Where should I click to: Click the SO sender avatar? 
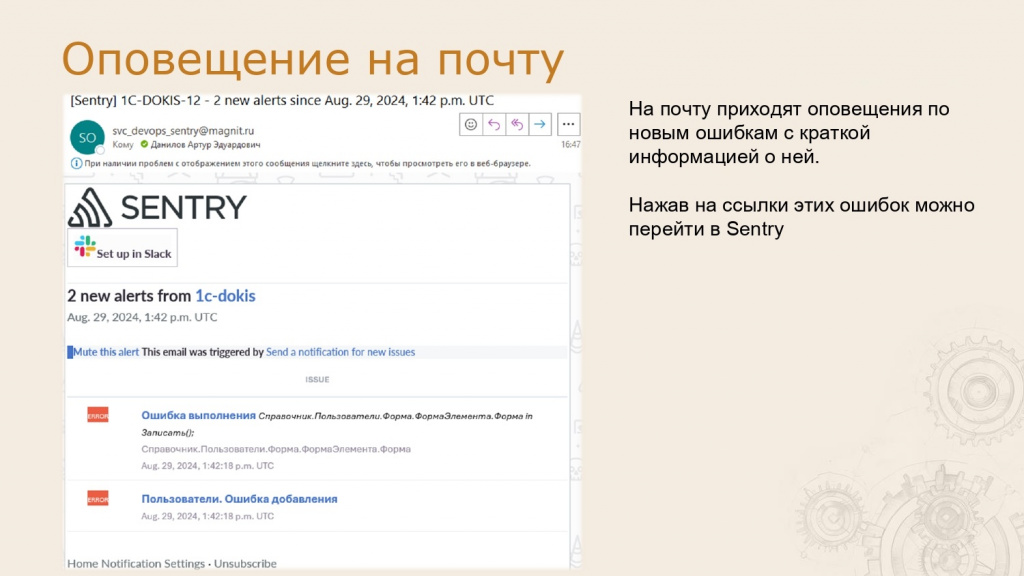(x=87, y=137)
